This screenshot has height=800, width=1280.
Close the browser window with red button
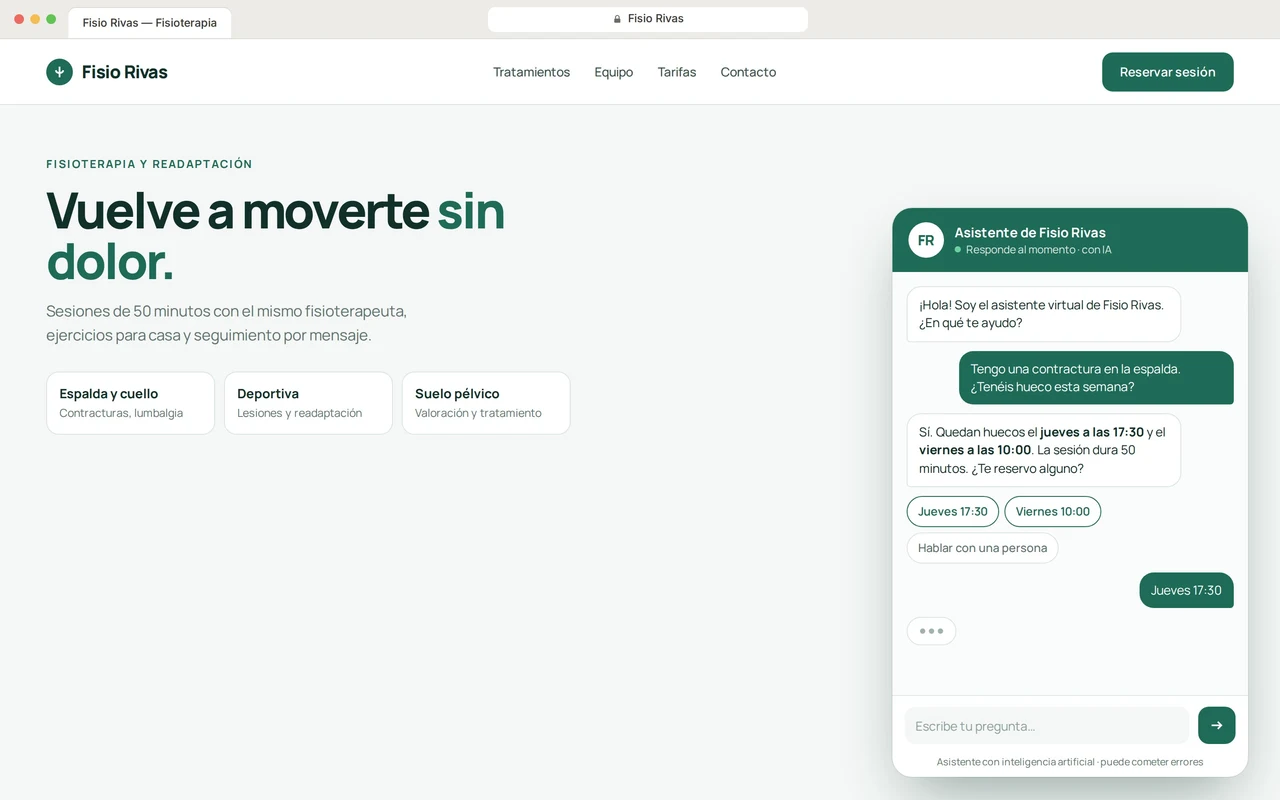pos(19,19)
